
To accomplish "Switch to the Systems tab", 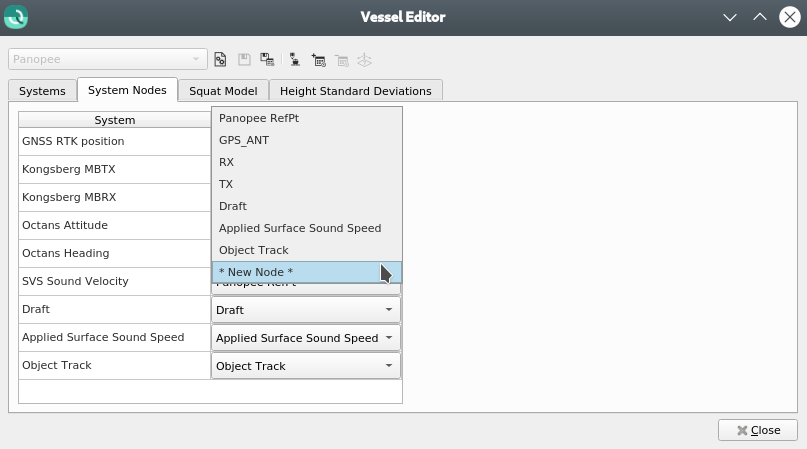I will point(42,91).
